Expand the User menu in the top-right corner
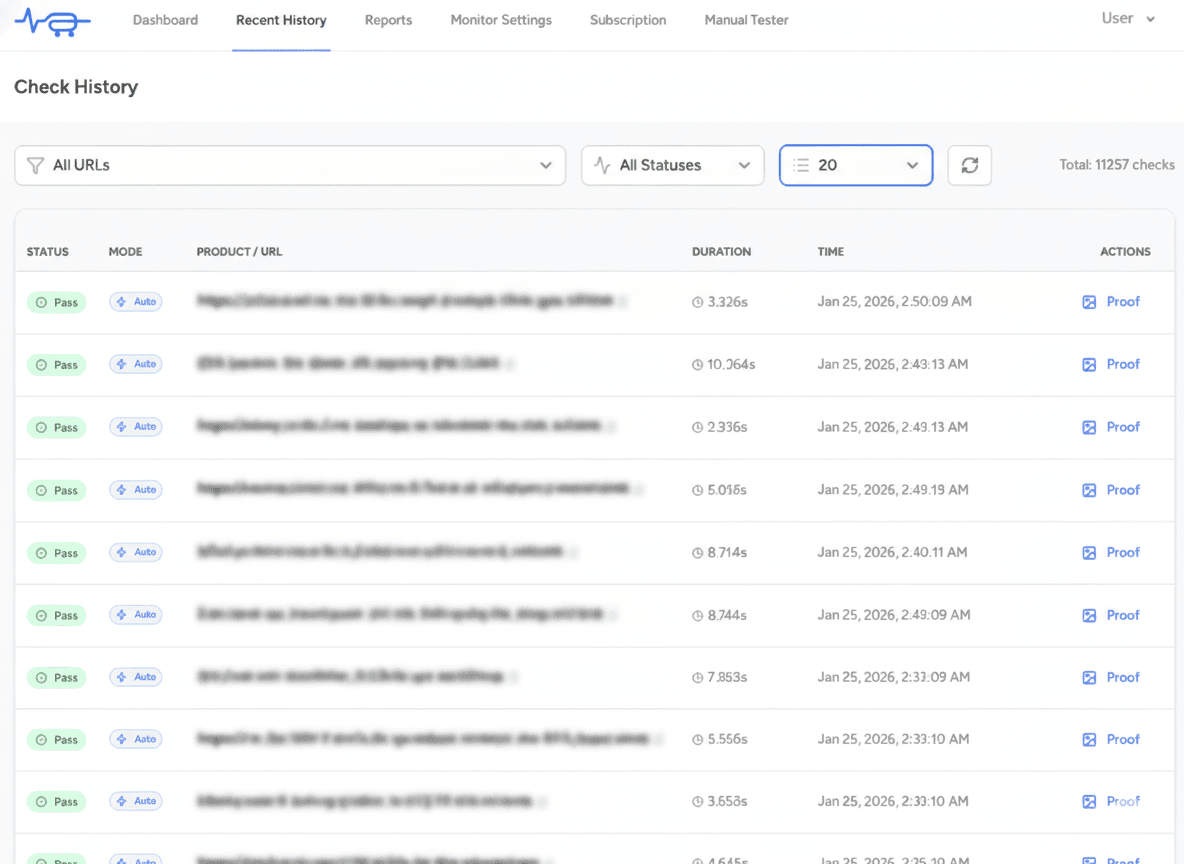 pyautogui.click(x=1127, y=18)
